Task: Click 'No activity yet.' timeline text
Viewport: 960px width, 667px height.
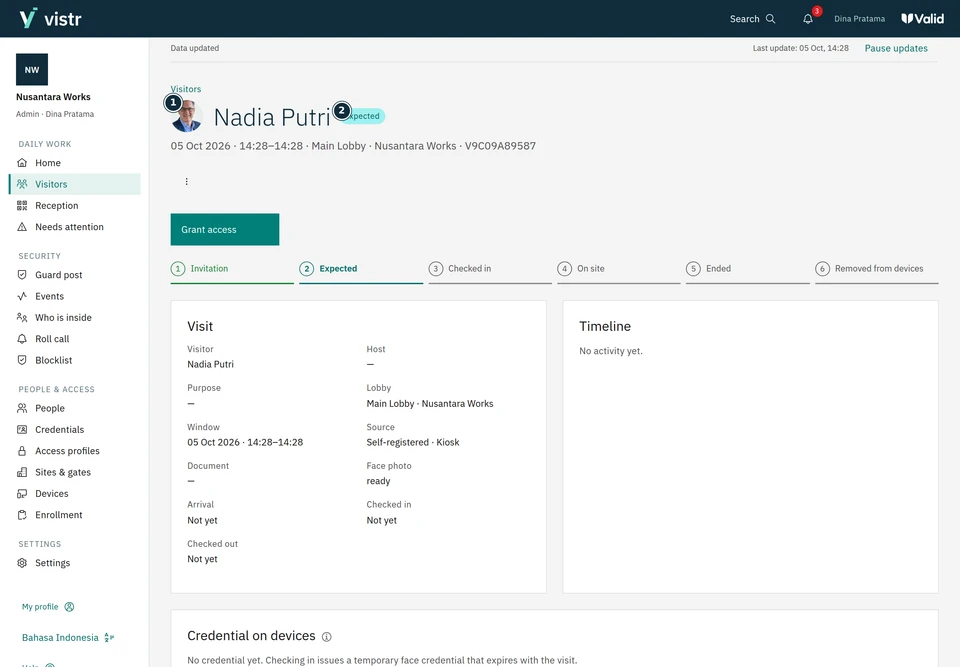Action: [x=611, y=352]
